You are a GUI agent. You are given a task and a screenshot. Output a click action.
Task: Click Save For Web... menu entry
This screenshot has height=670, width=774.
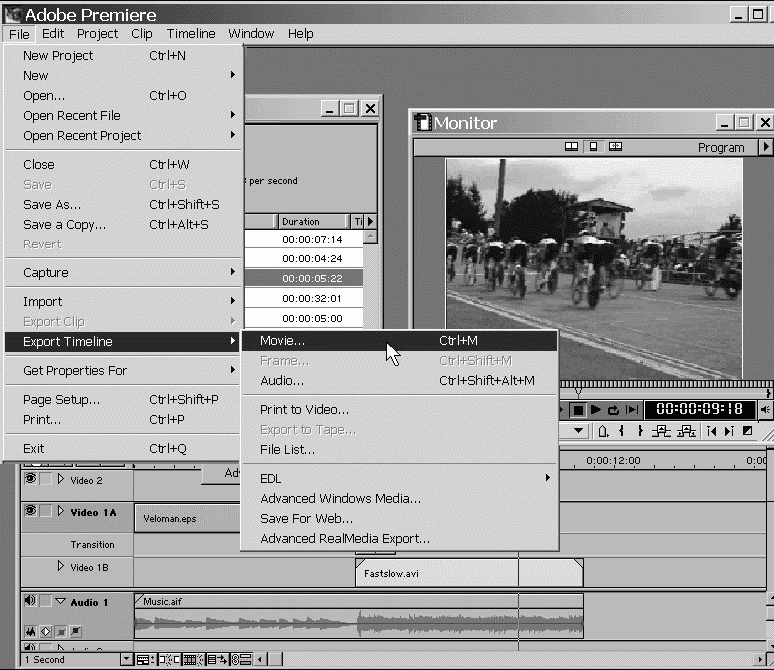tap(306, 518)
